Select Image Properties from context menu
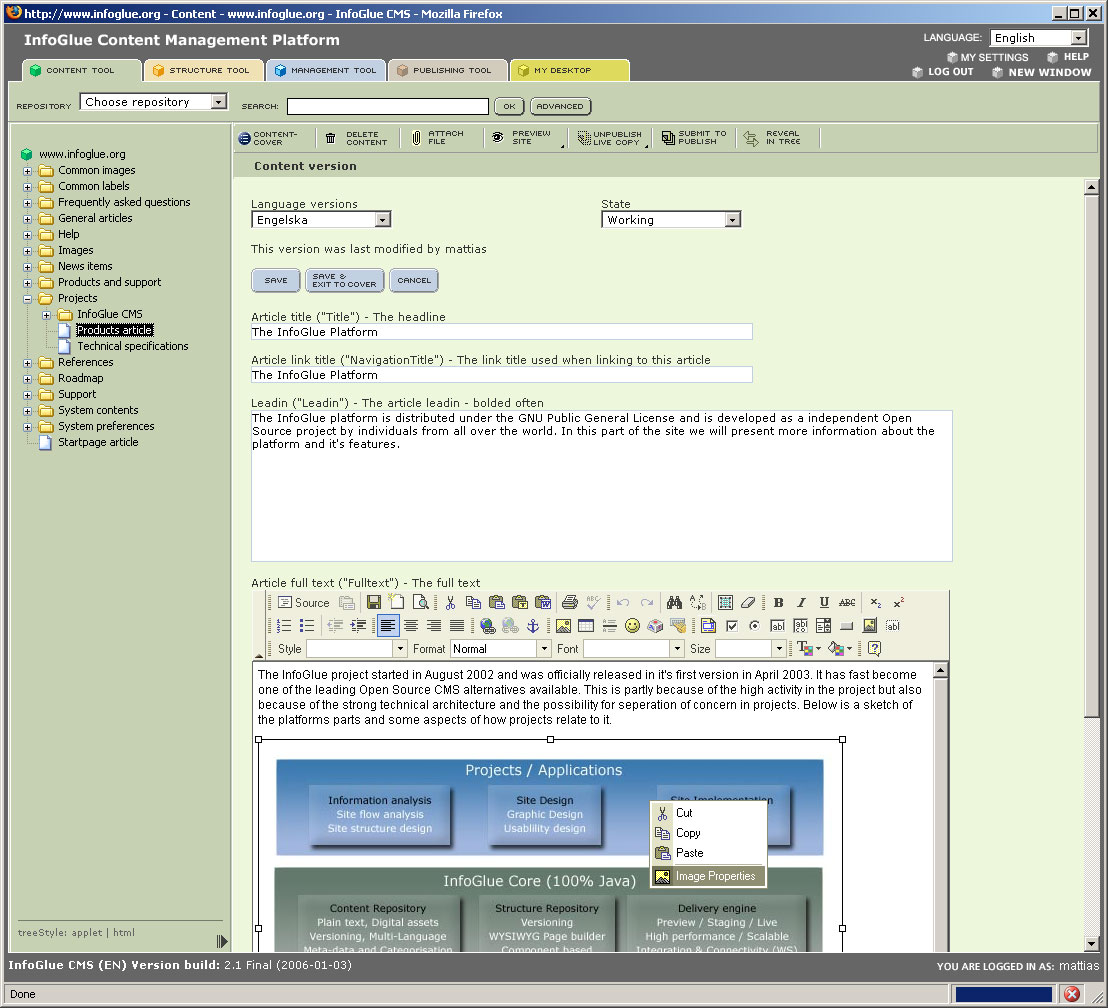Viewport: 1108px width, 1008px height. pos(714,876)
